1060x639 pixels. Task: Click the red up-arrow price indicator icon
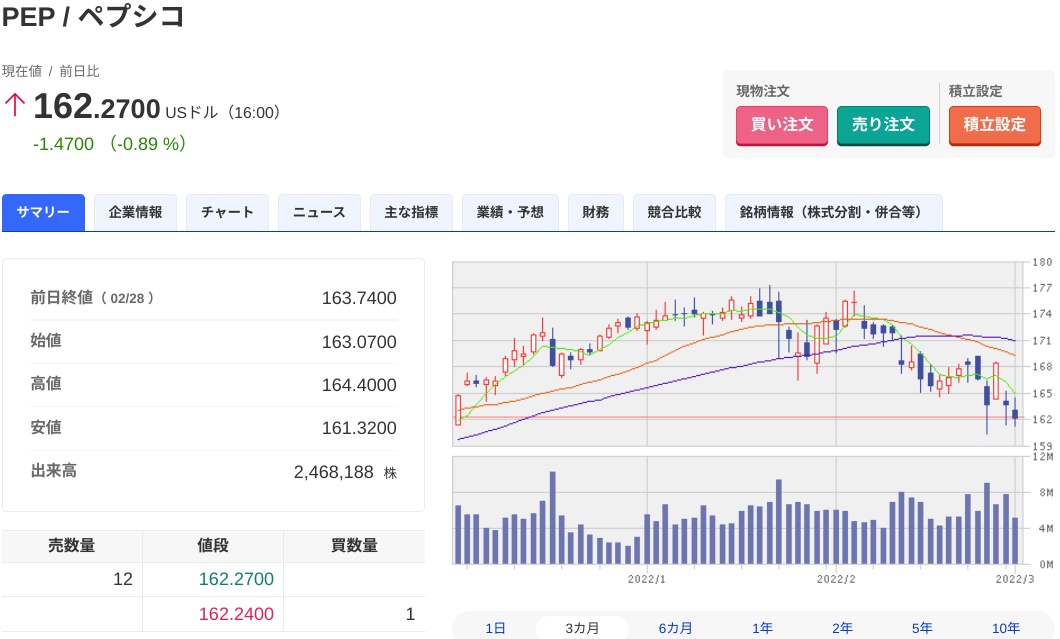tap(15, 105)
